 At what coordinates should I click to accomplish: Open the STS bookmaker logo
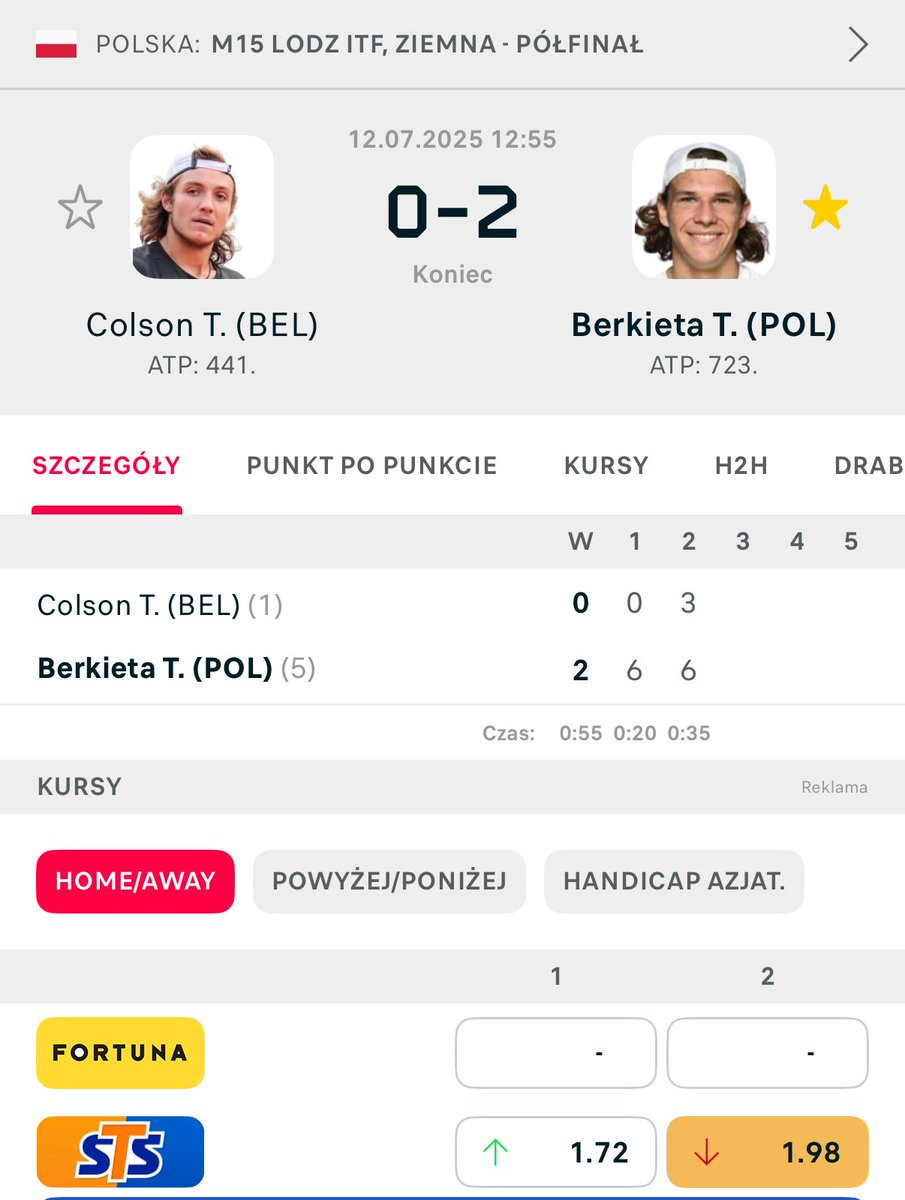coord(120,1152)
